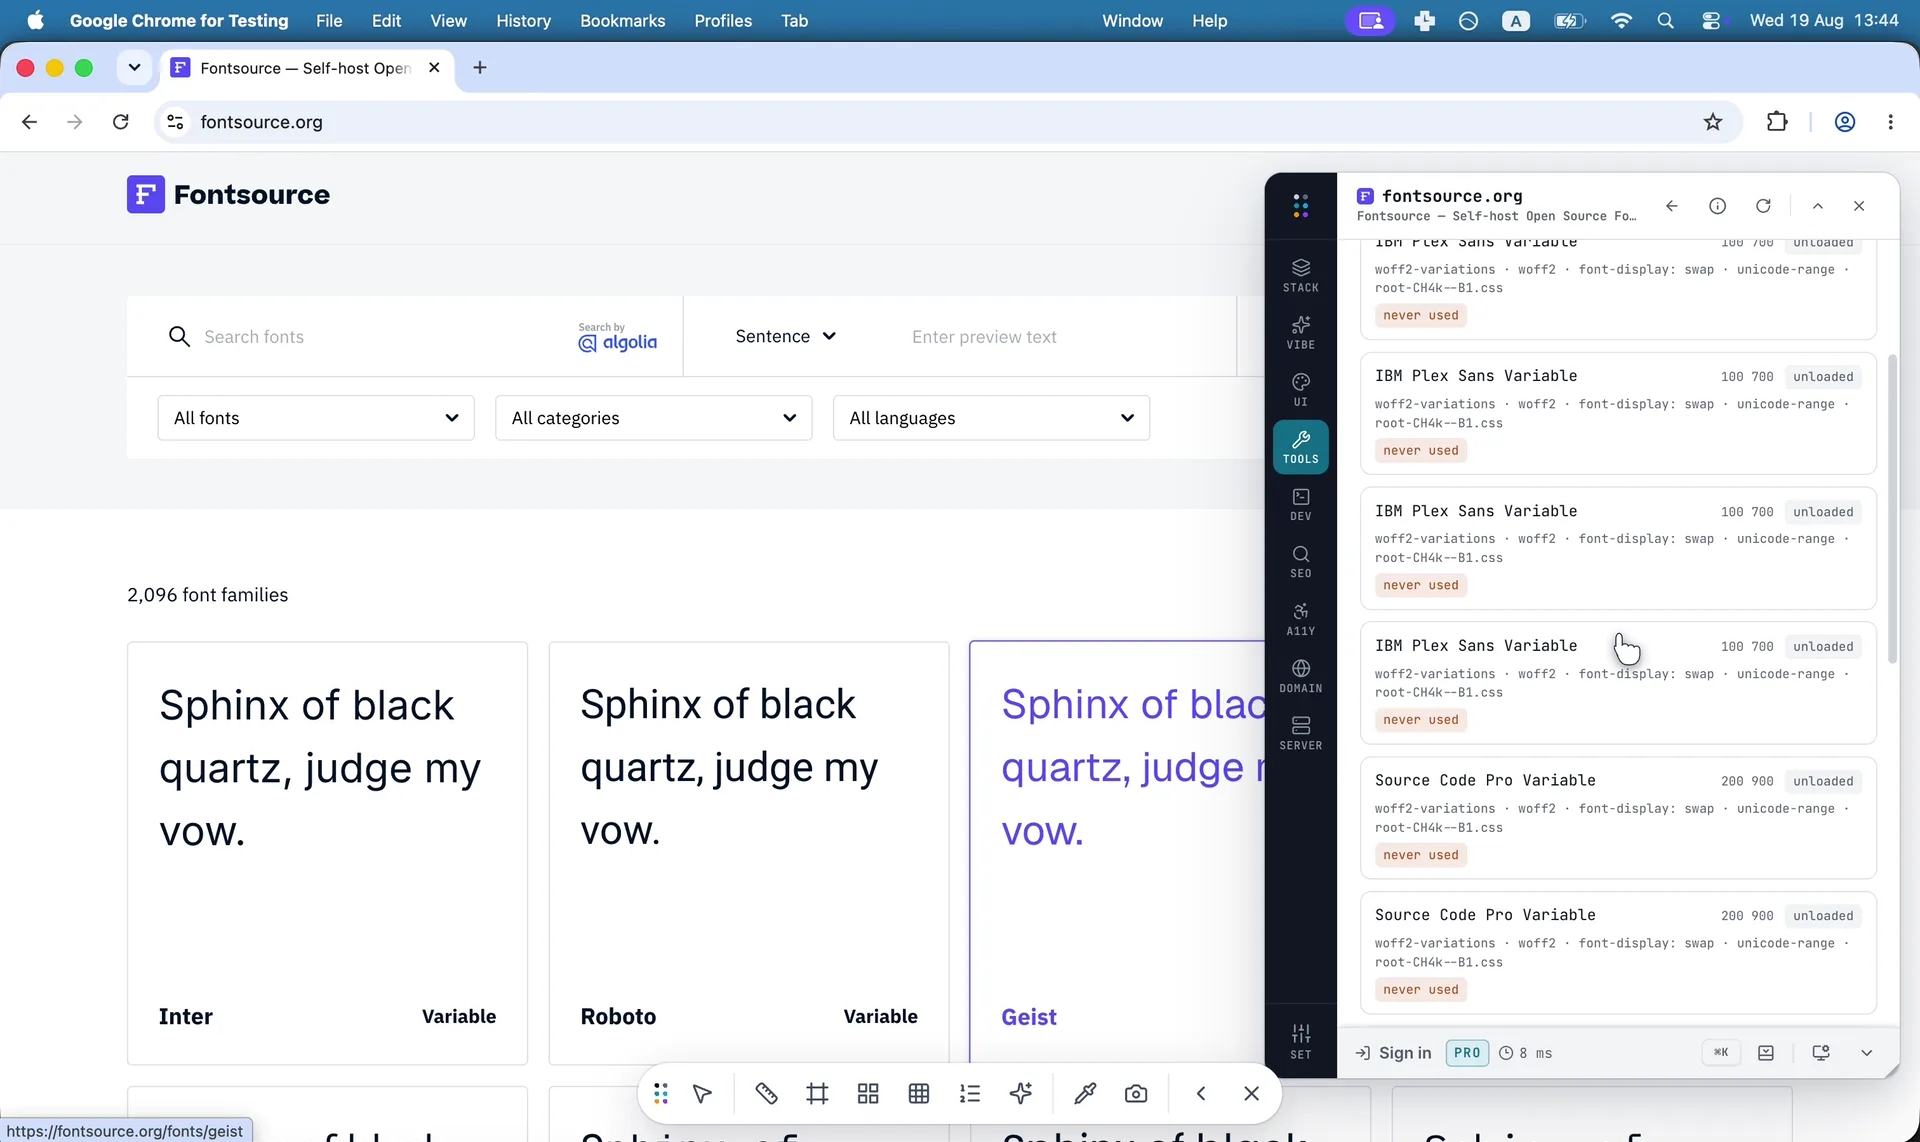Activate the frame hash grid tool
Image resolution: width=1920 pixels, height=1142 pixels.
[x=817, y=1094]
